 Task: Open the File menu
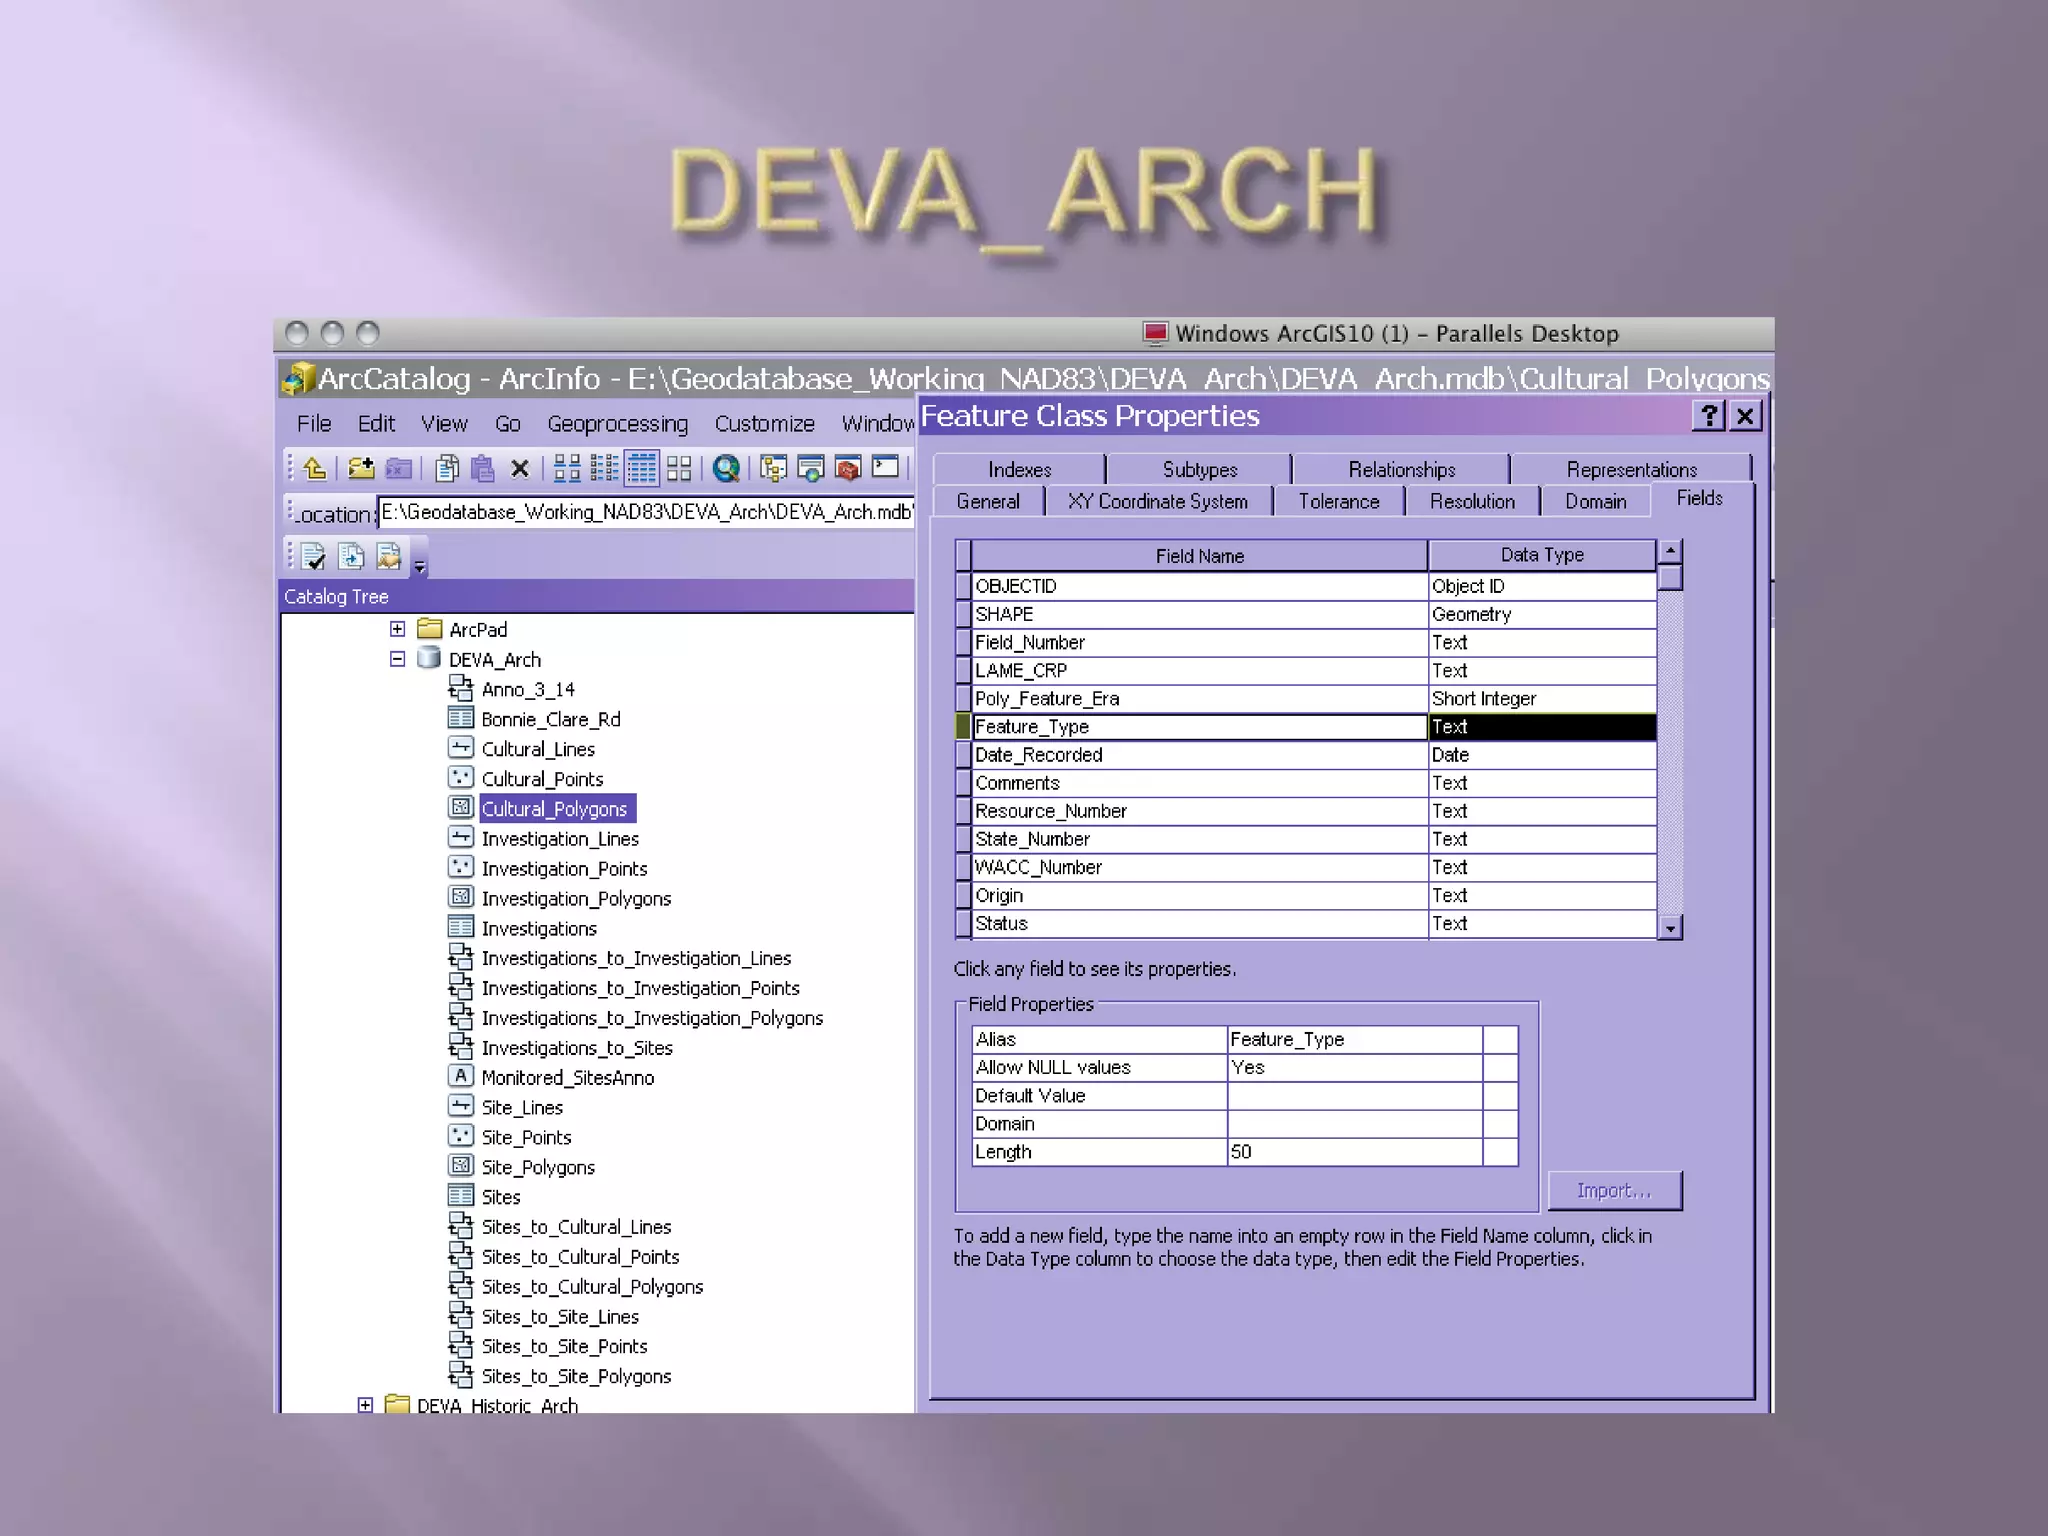pos(314,424)
